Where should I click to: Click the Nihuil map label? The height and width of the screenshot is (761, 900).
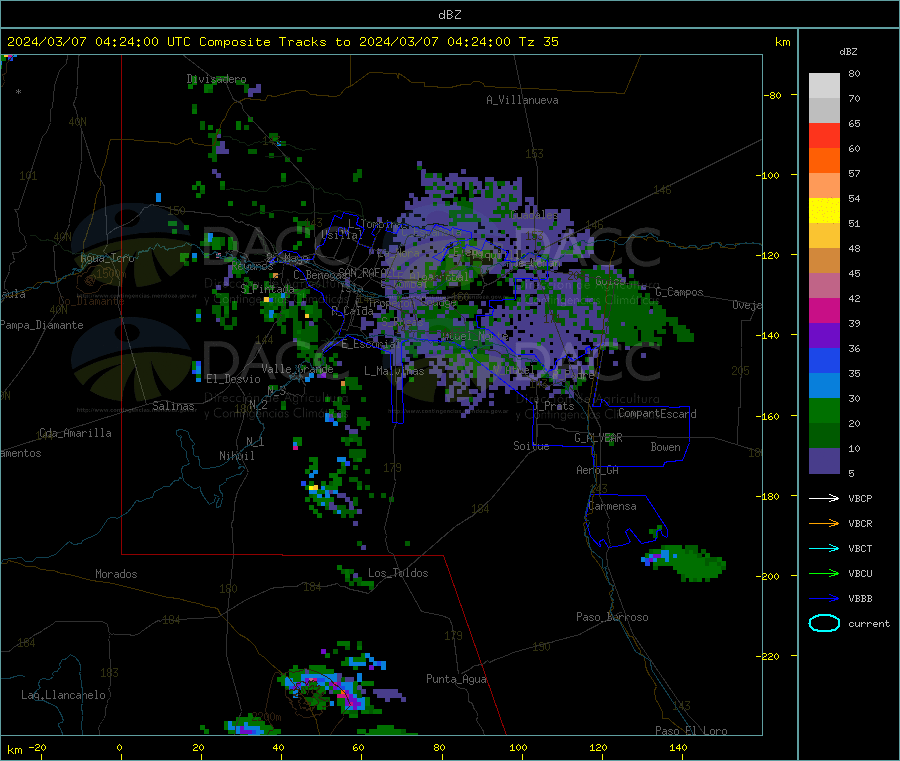[236, 456]
